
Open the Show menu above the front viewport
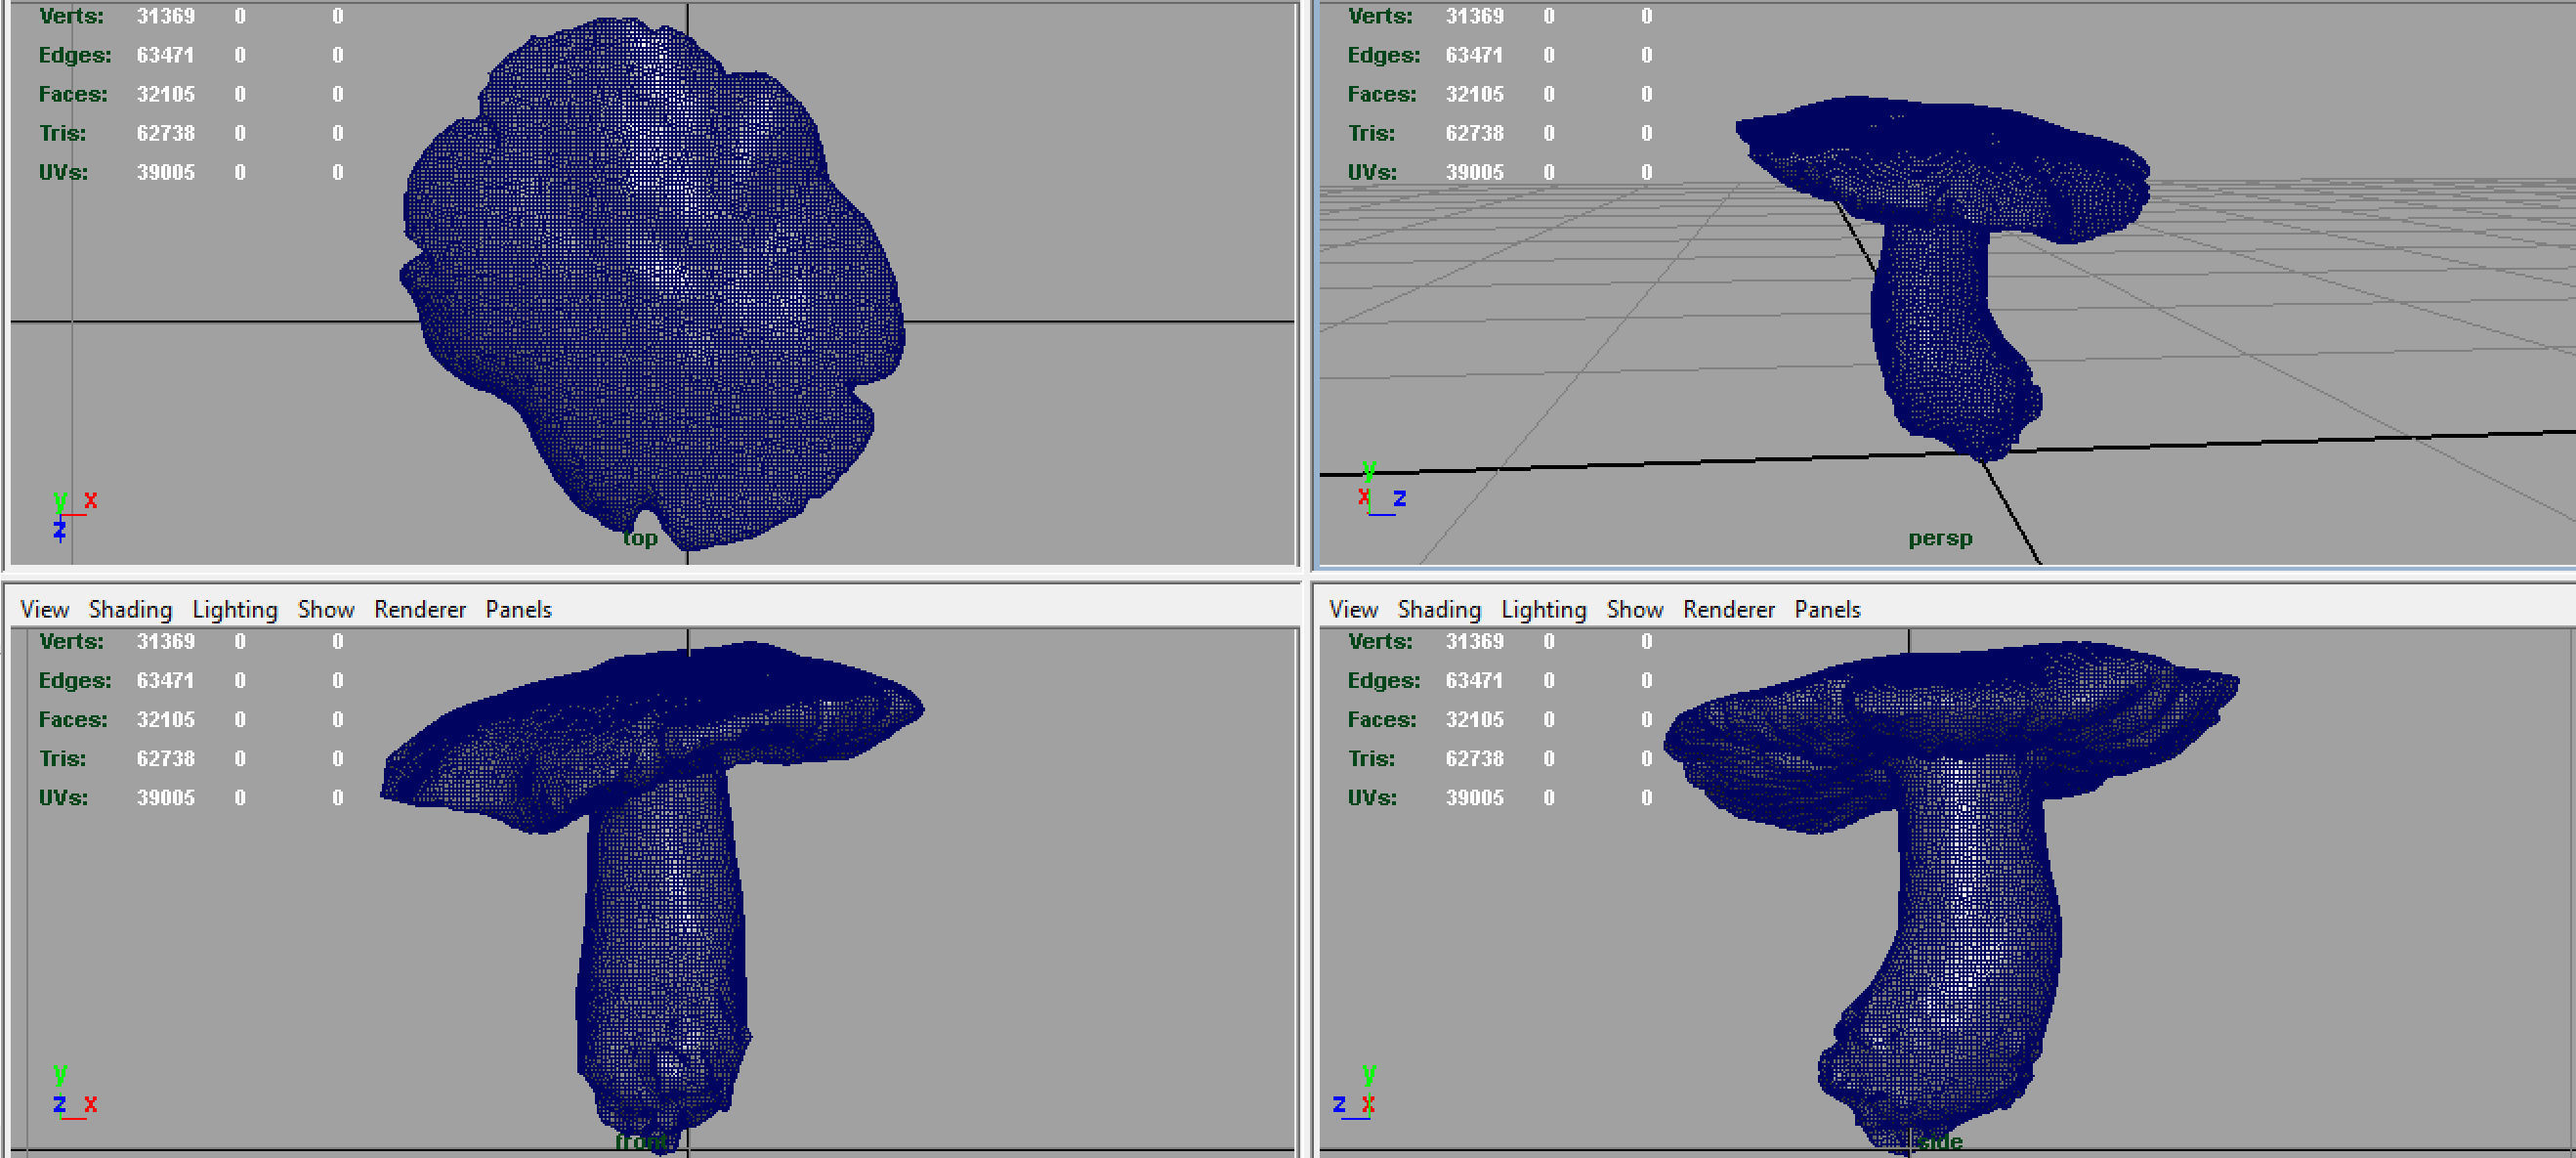point(326,609)
